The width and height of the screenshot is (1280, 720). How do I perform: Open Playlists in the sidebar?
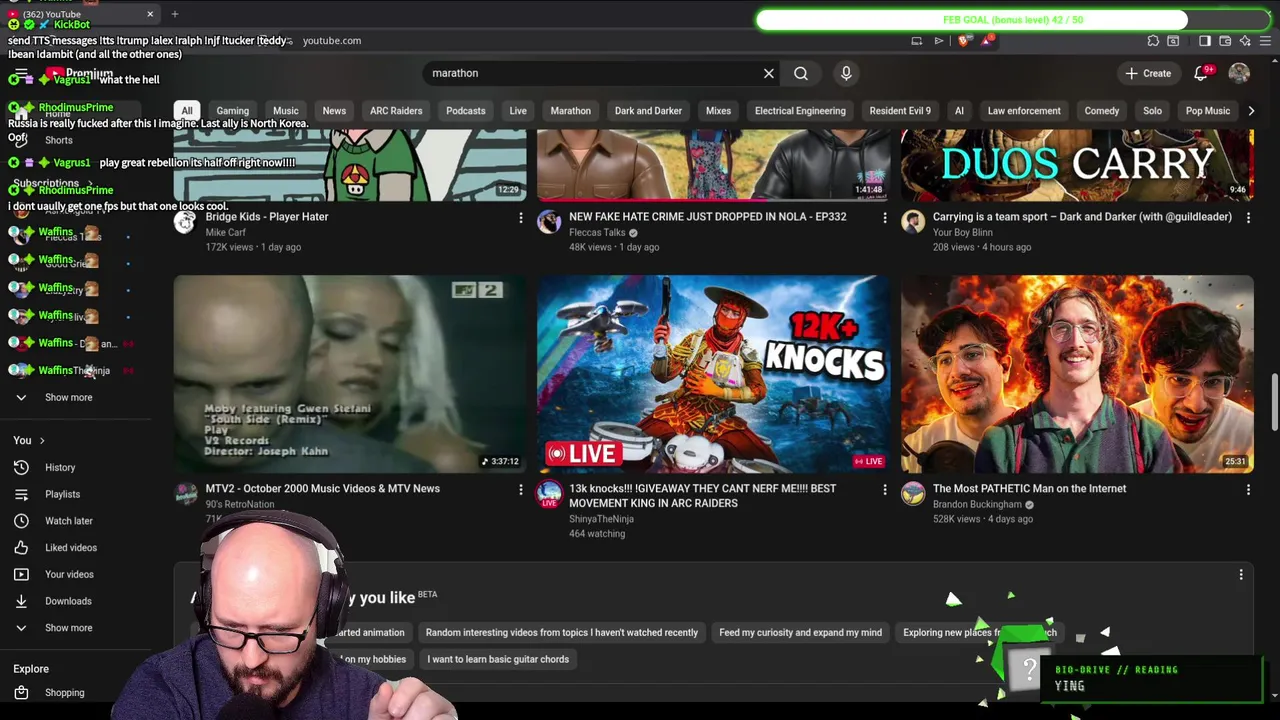tap(62, 494)
